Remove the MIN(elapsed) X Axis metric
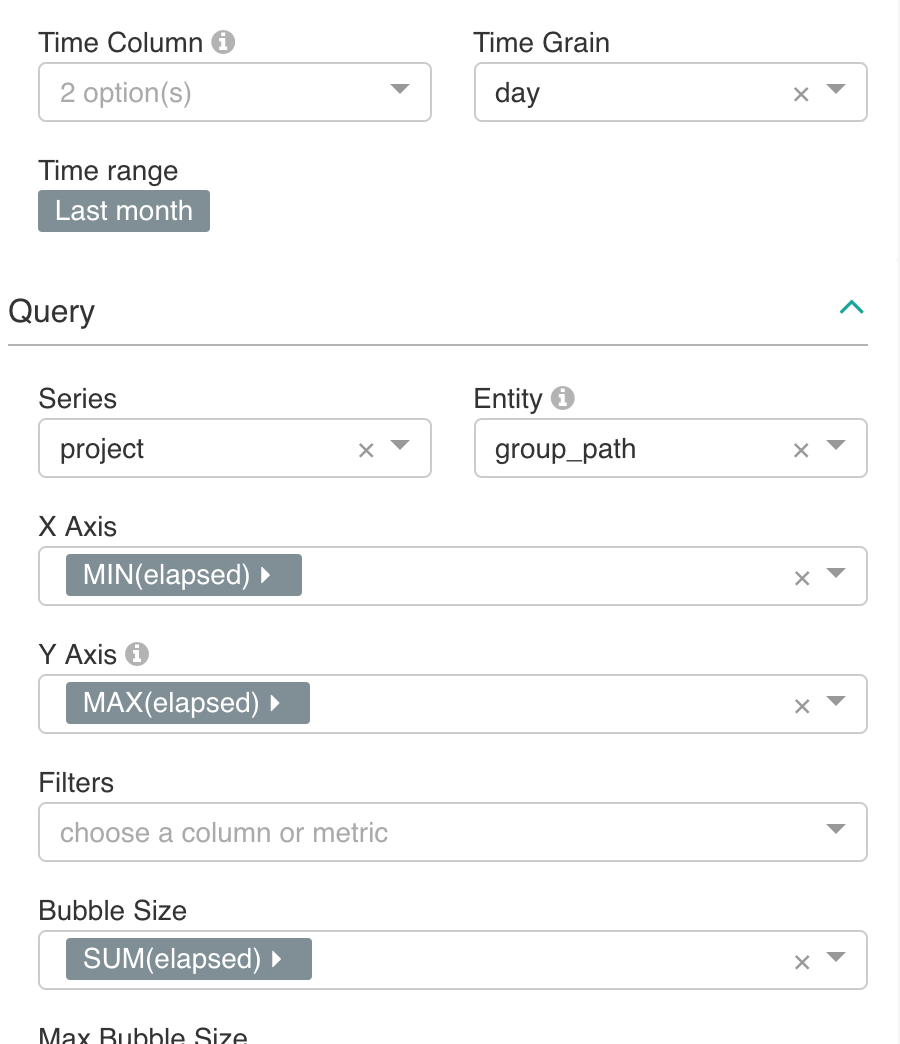 coord(800,576)
